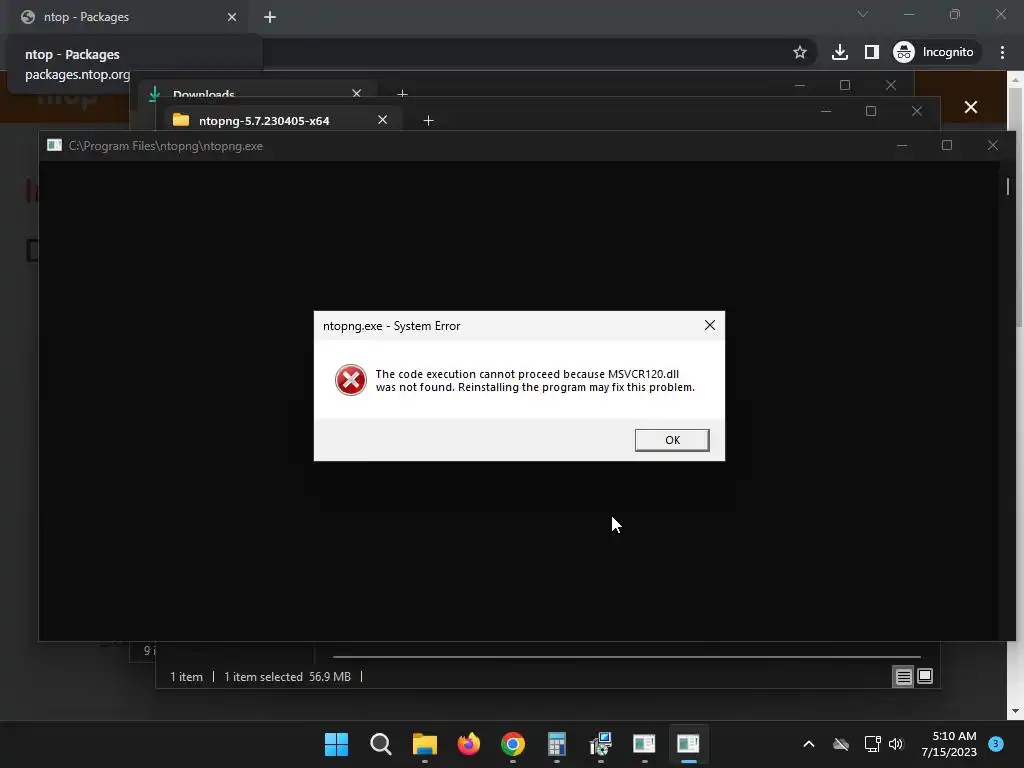Switch Explorer to details view icon
1024x768 pixels.
[x=903, y=677]
